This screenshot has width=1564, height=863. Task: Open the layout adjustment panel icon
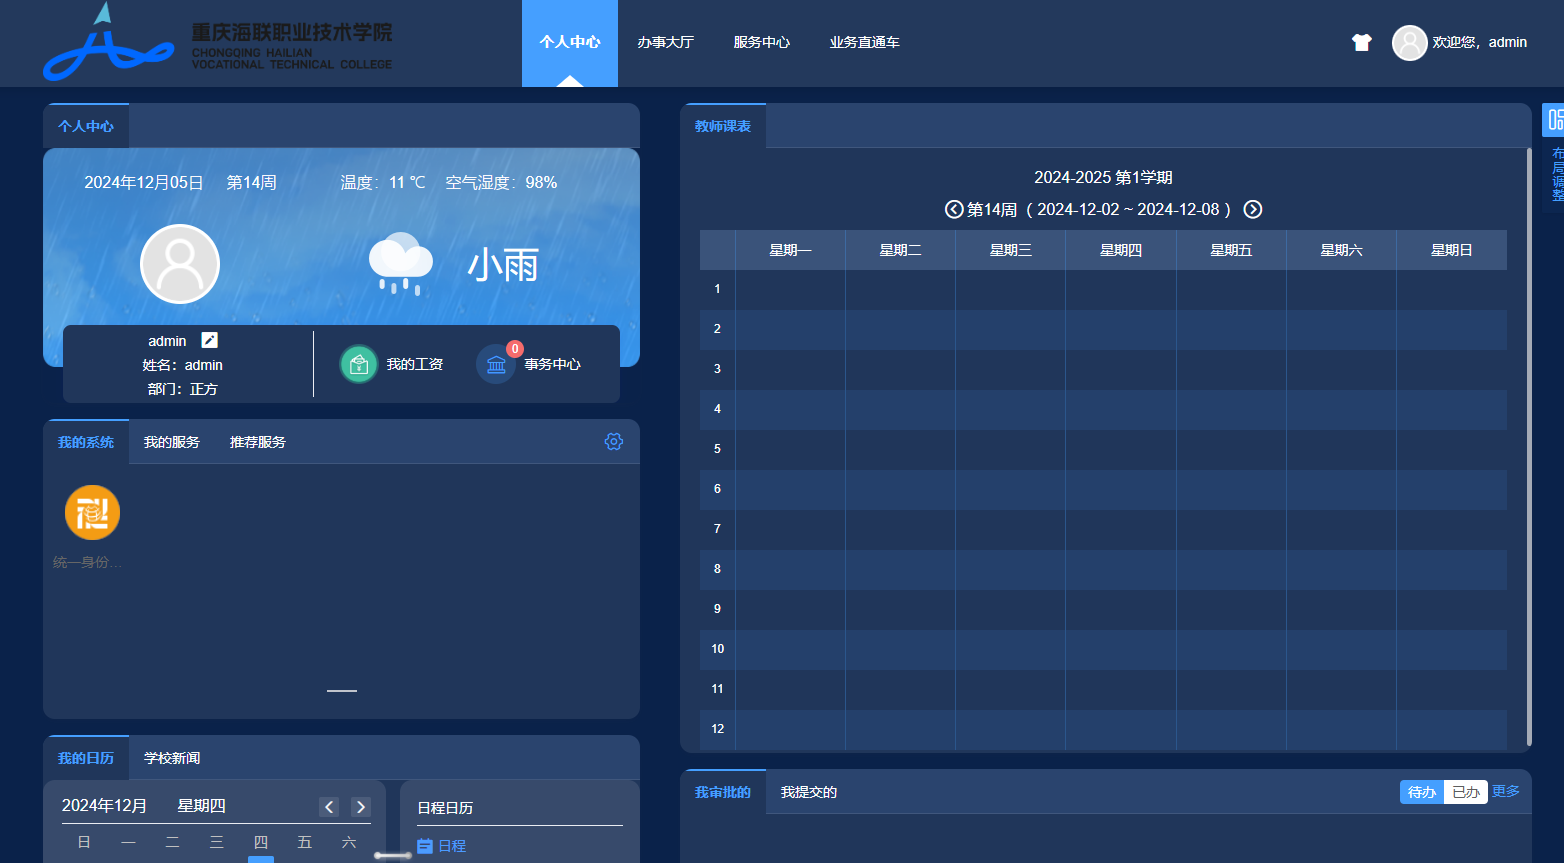click(x=1555, y=121)
